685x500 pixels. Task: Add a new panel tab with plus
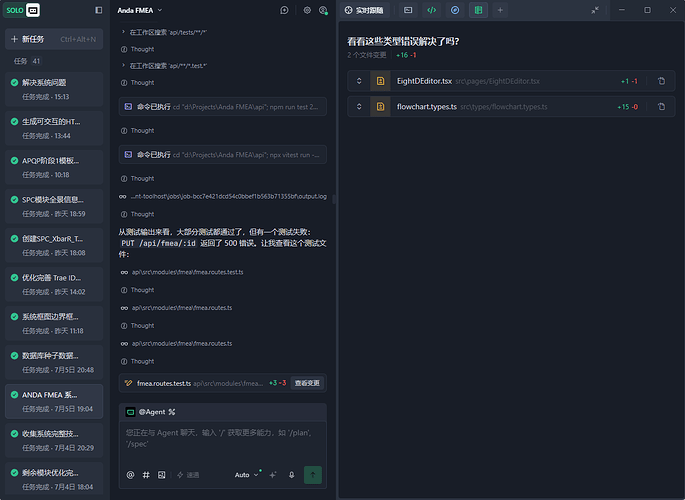click(500, 10)
